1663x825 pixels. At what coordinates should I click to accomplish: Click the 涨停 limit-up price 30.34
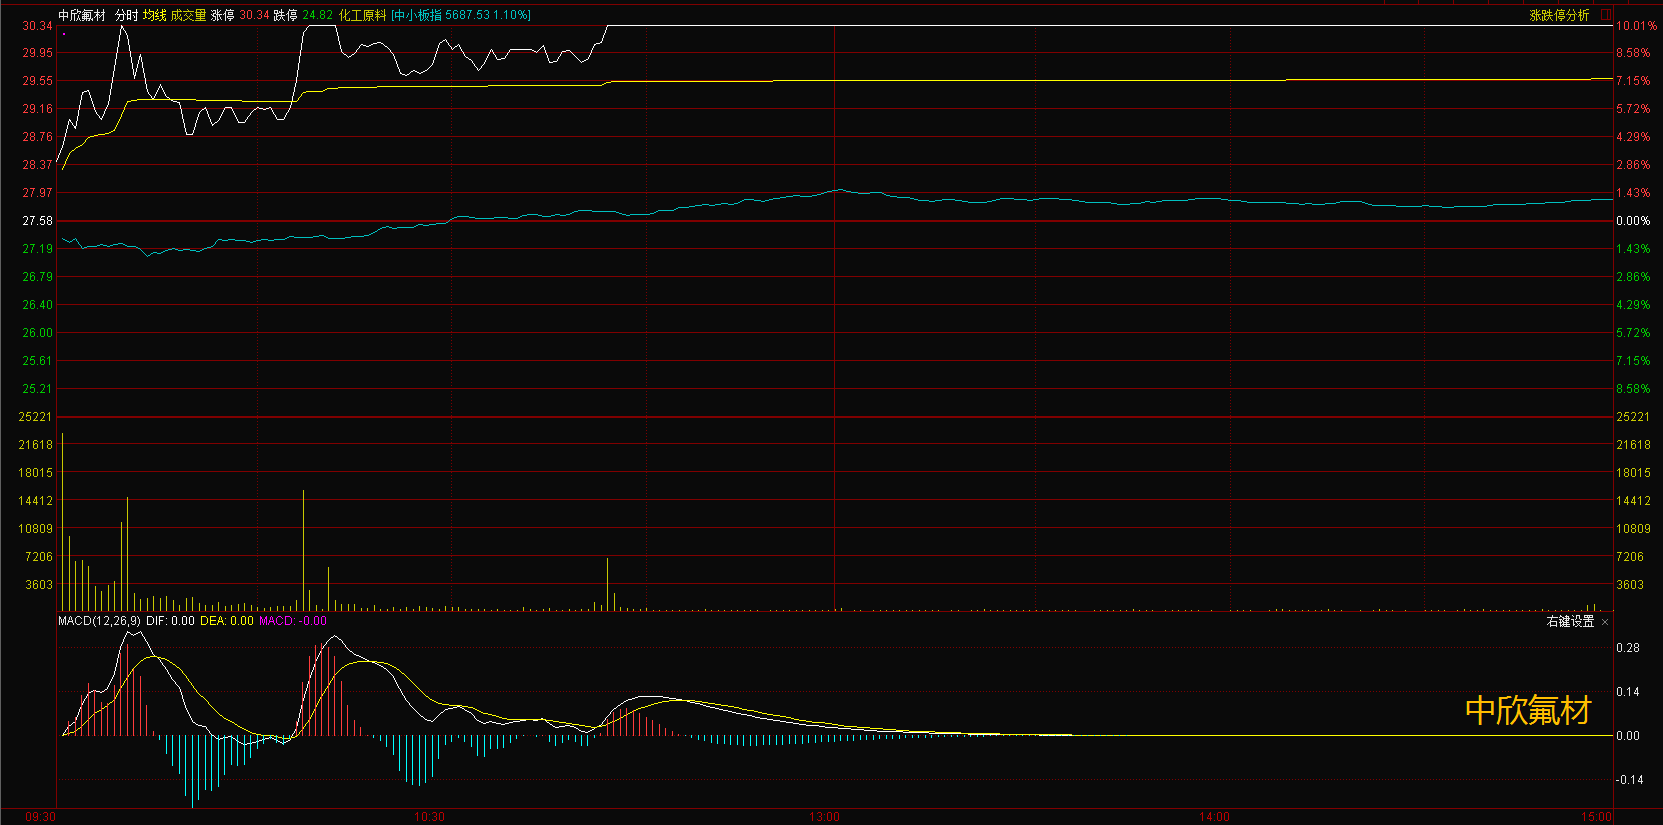(x=254, y=15)
